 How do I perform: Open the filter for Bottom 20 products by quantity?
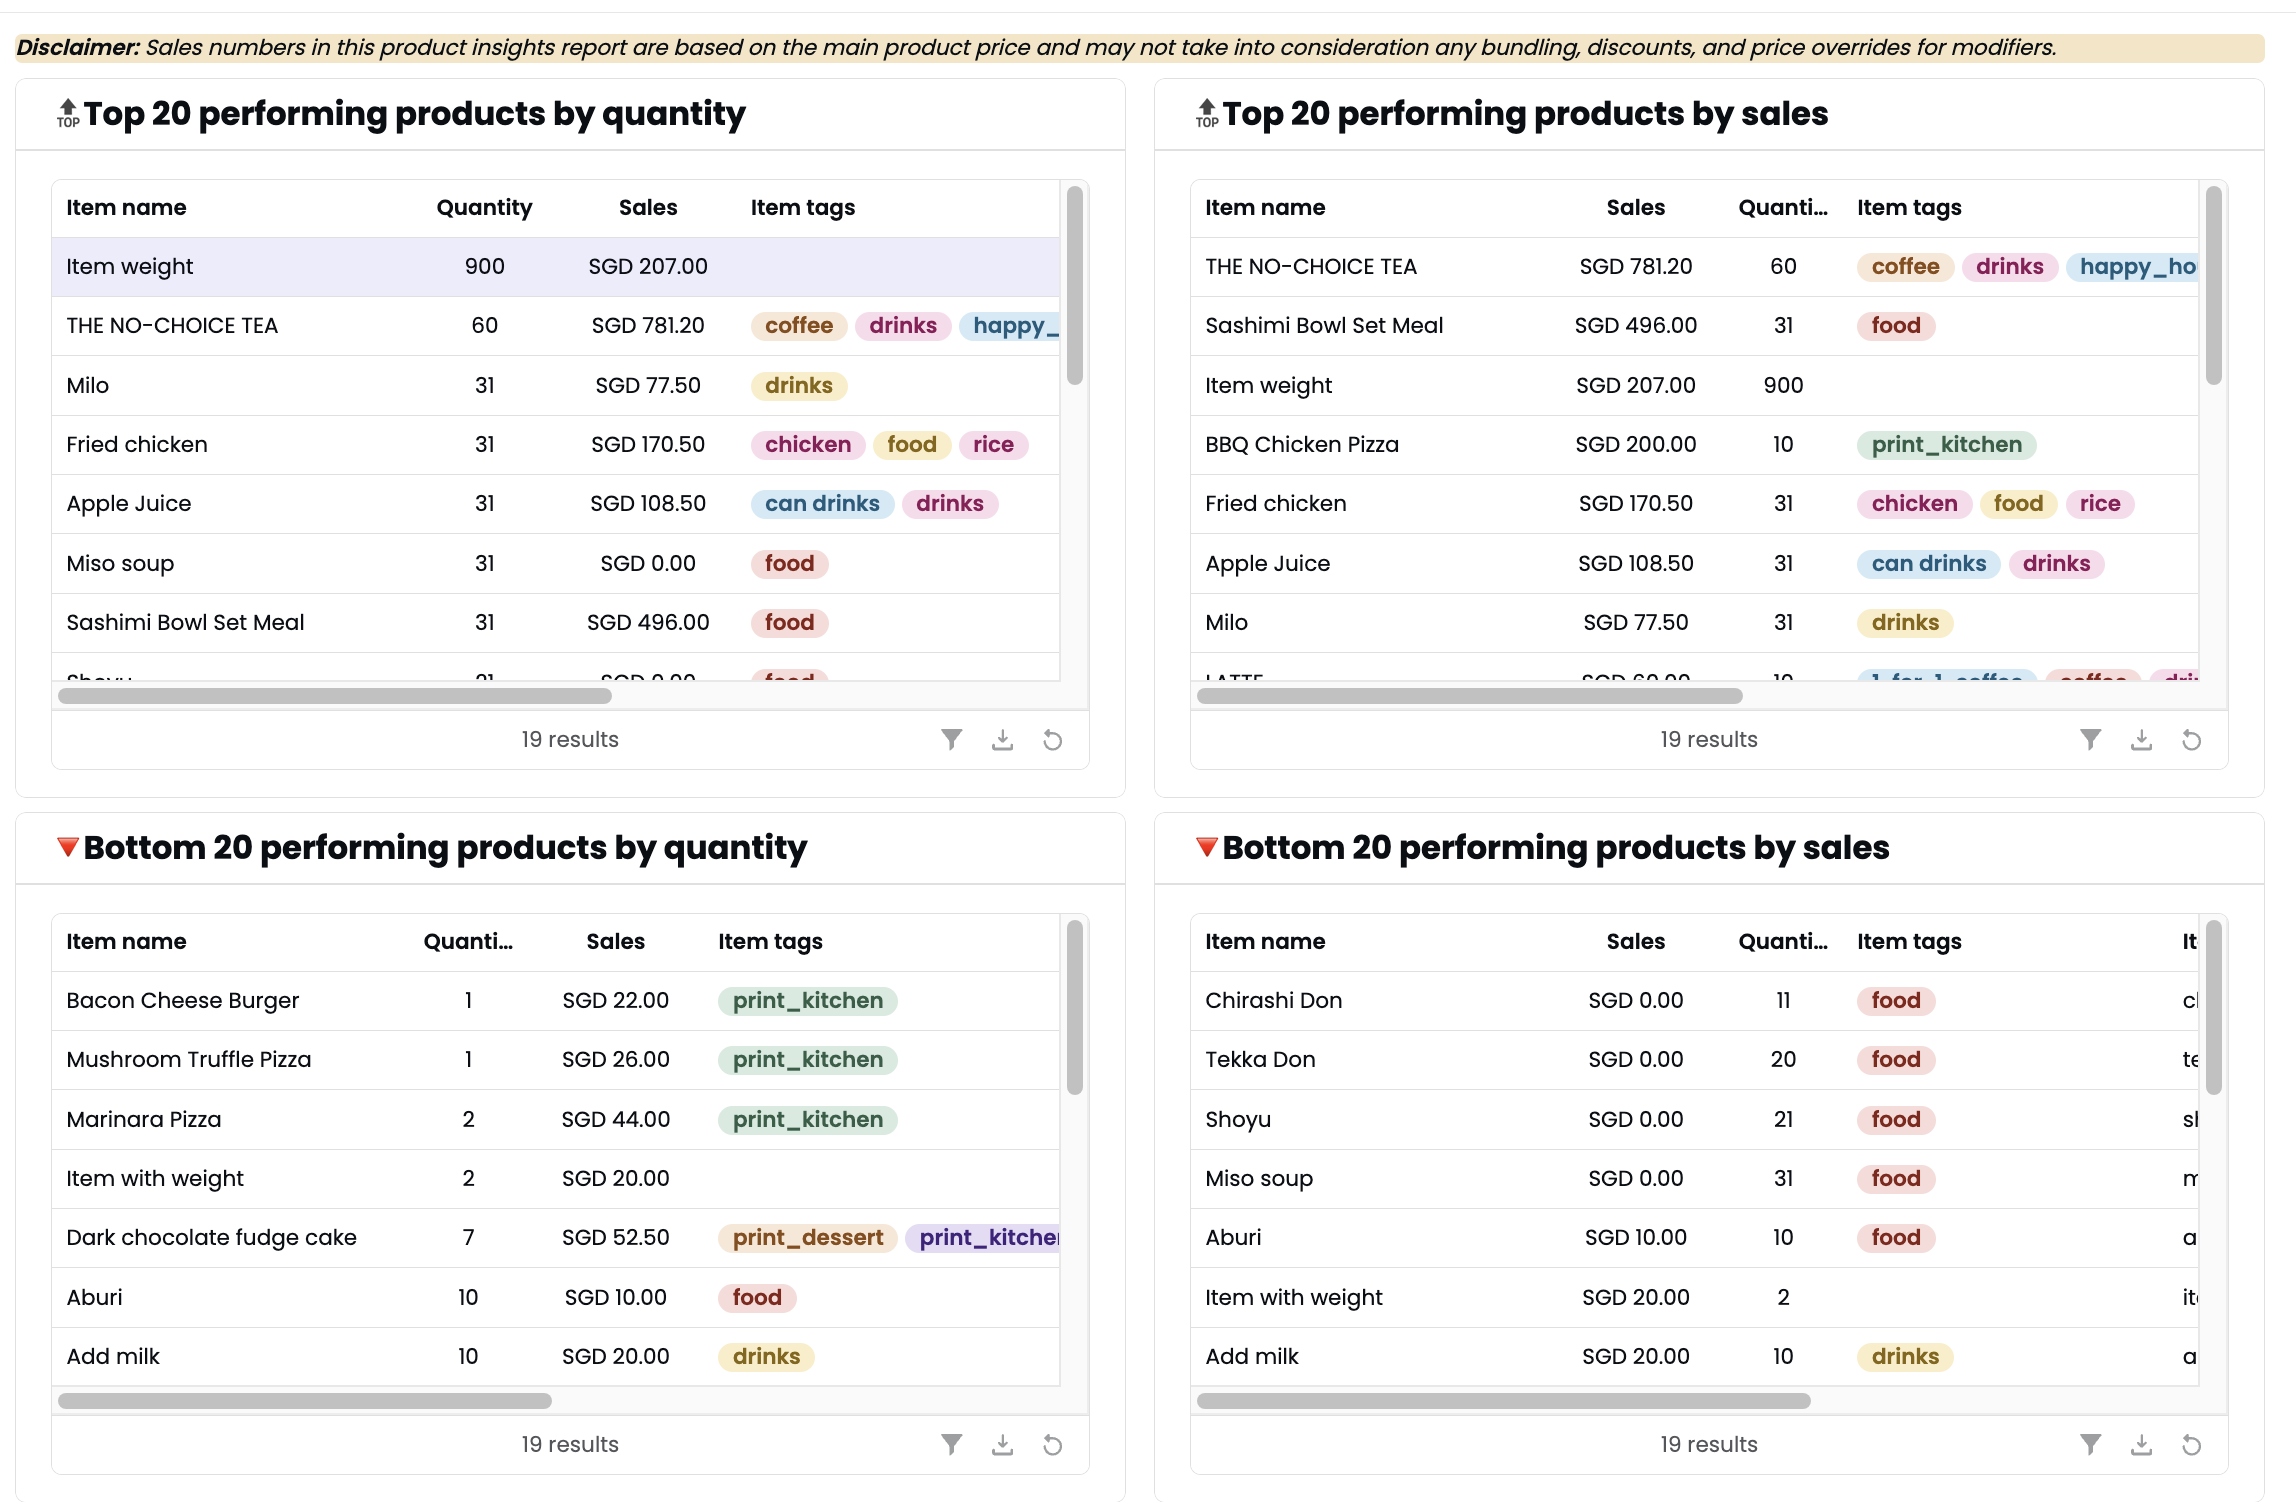951,1444
